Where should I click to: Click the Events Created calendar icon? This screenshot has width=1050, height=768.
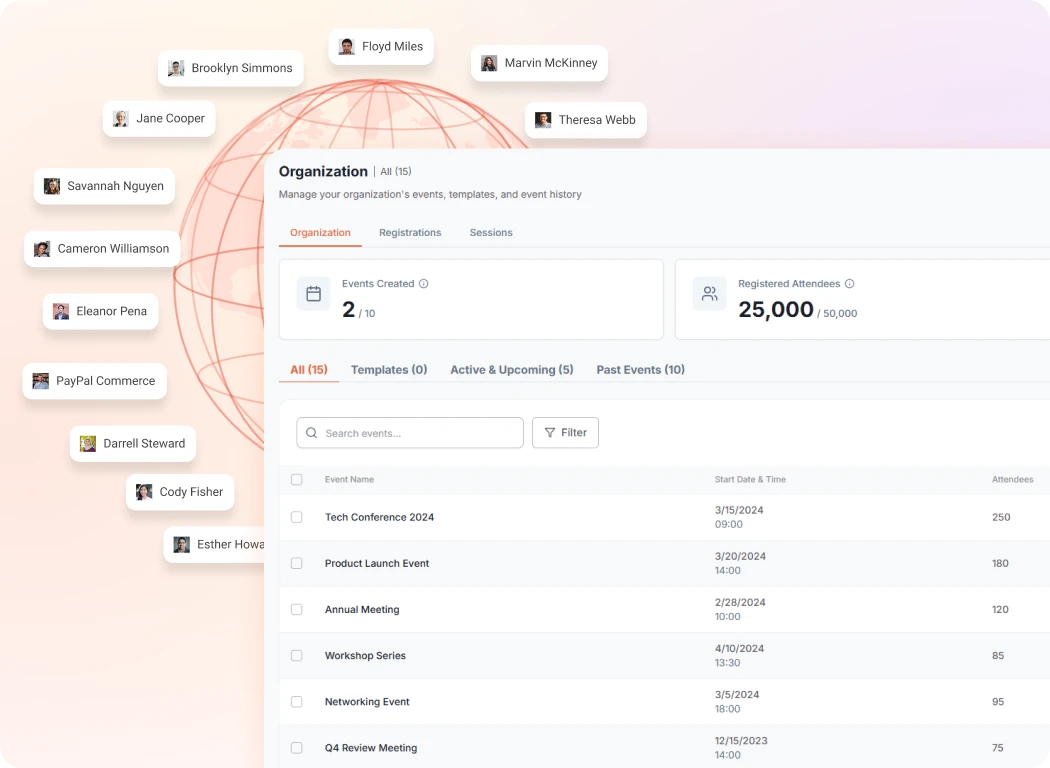[x=313, y=293]
